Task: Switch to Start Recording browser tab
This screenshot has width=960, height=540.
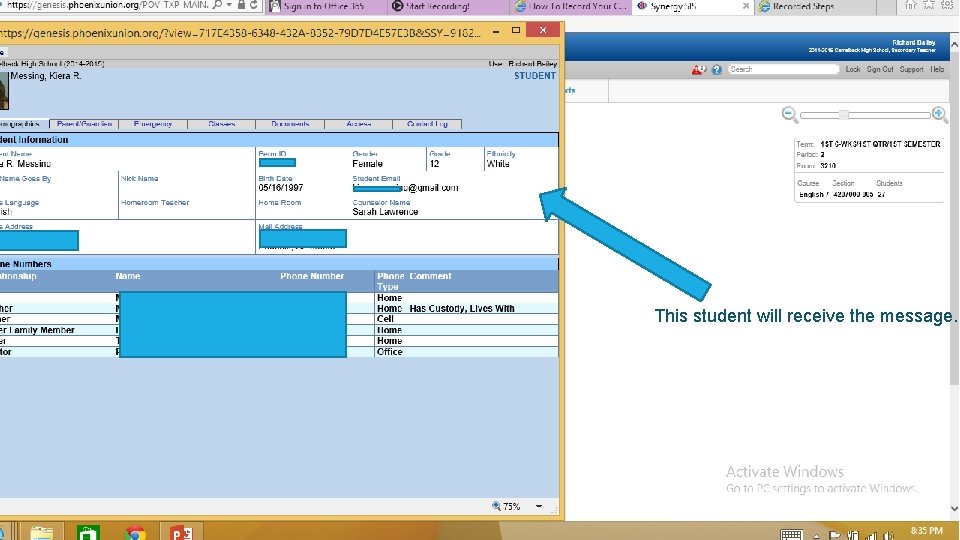Action: (447, 6)
